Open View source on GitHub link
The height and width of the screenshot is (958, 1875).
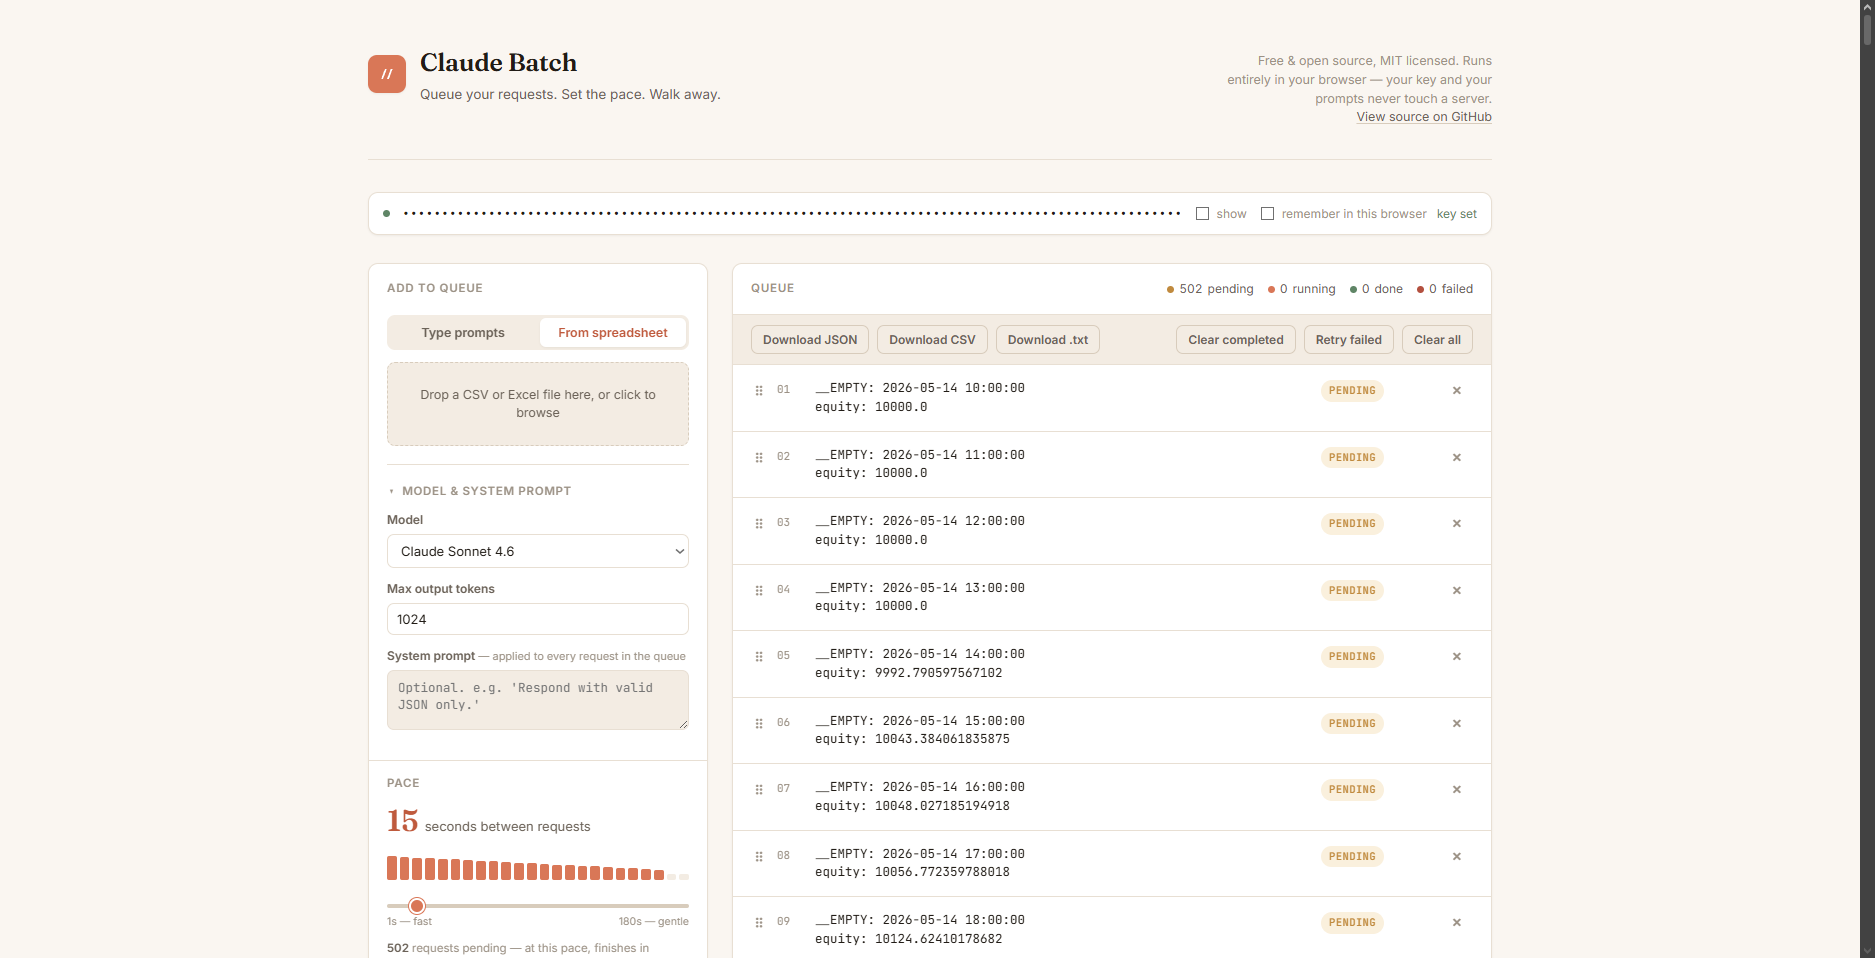click(x=1424, y=117)
